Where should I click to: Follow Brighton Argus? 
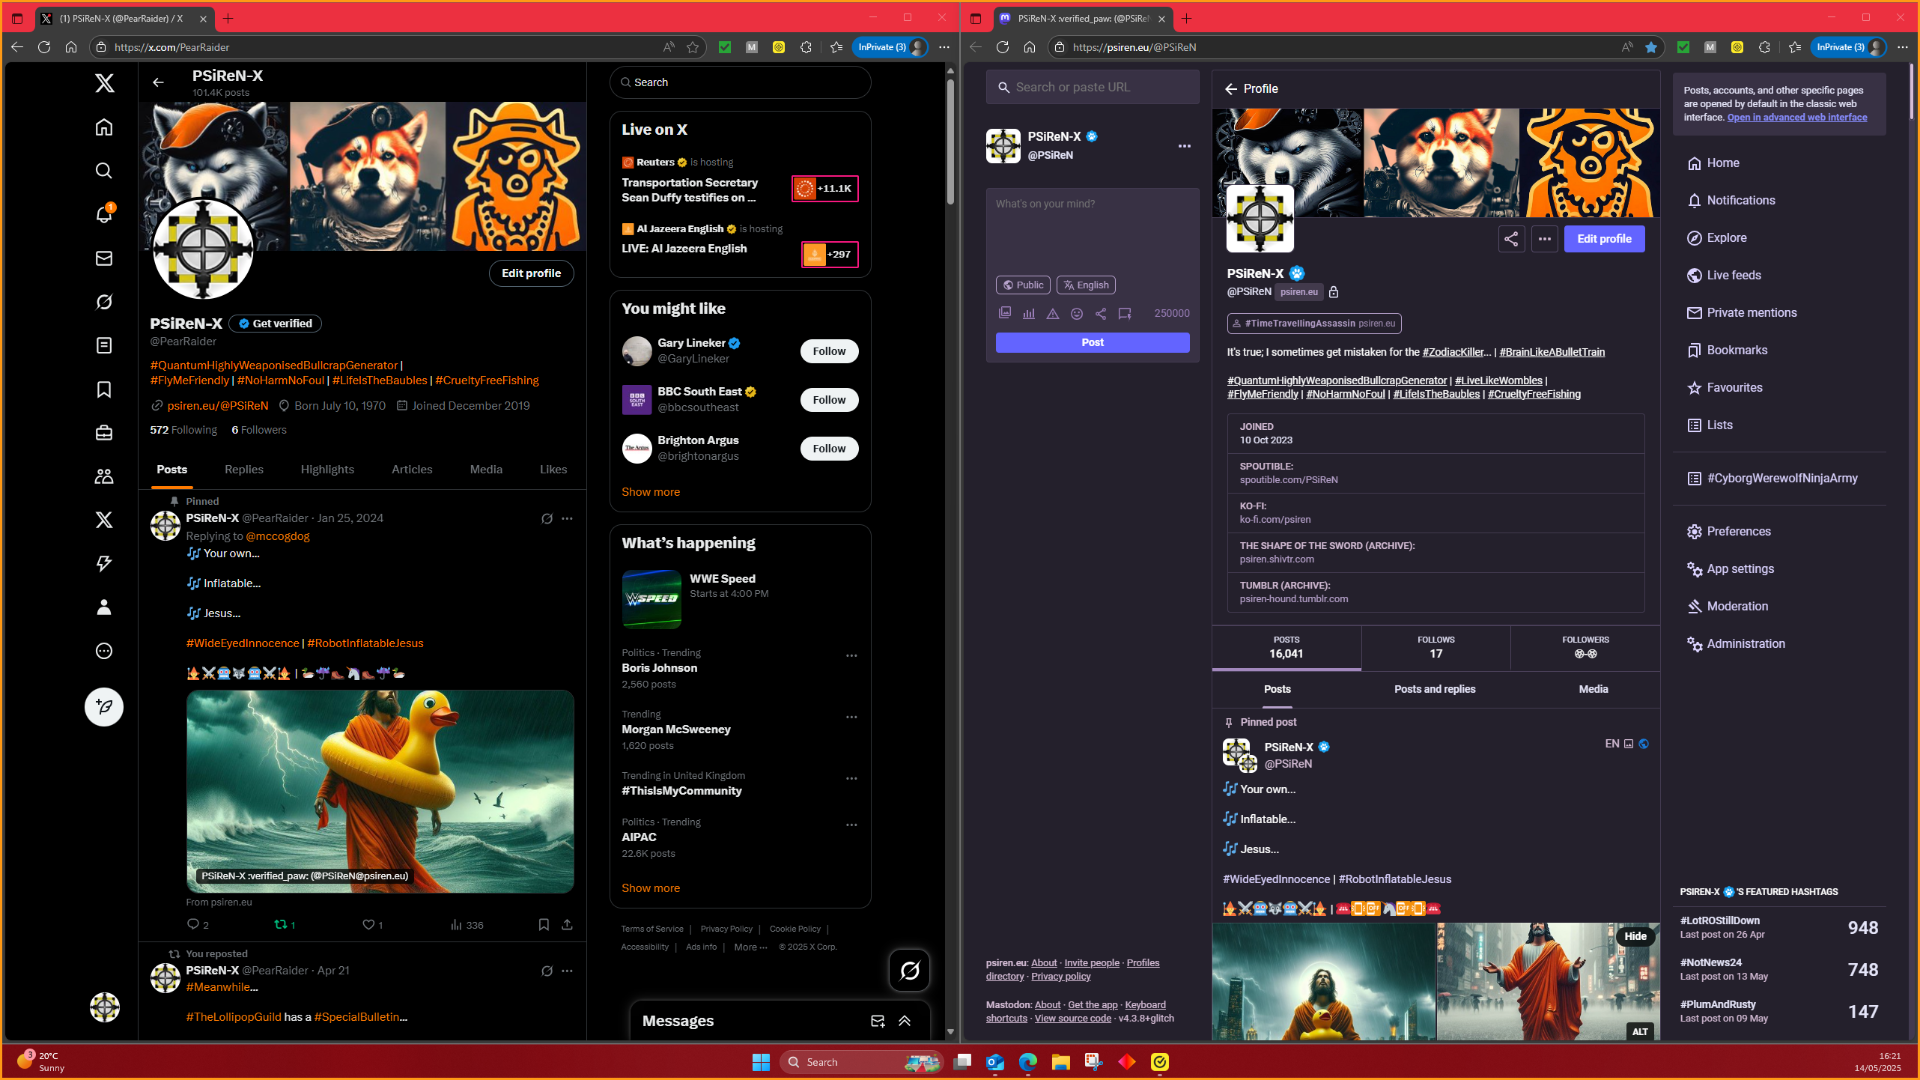(x=829, y=449)
